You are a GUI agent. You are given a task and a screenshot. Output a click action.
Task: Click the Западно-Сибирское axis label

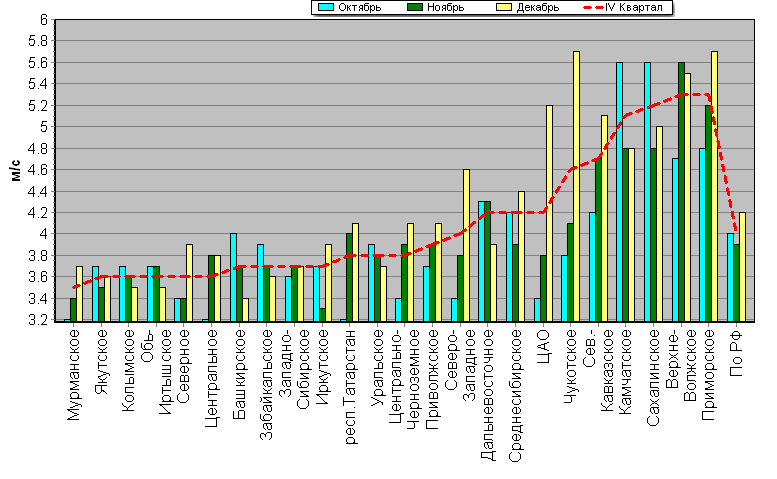(x=294, y=370)
